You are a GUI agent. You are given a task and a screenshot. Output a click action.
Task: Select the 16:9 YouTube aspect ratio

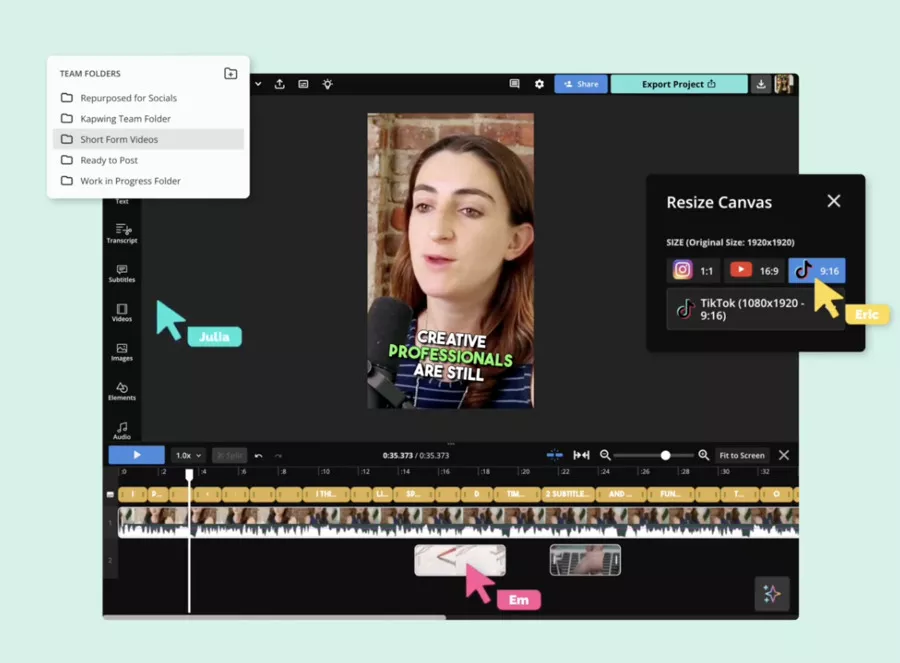point(754,270)
